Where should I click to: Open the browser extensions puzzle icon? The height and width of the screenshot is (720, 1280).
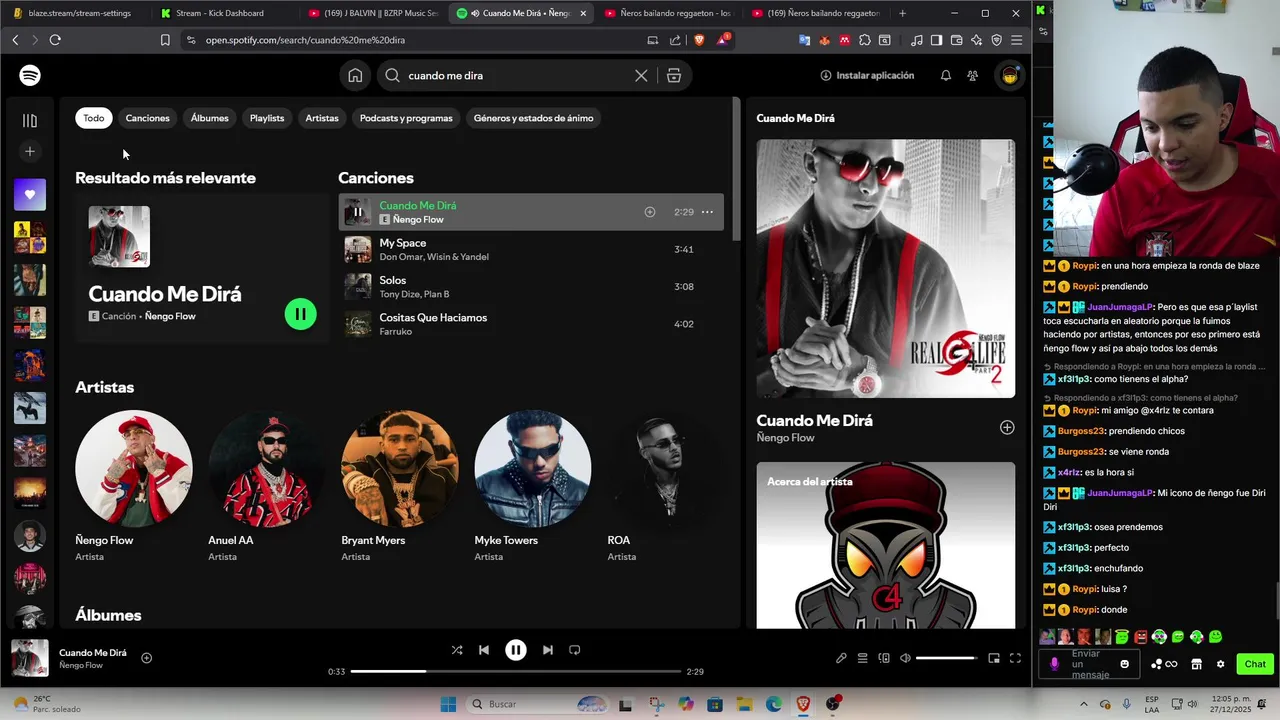(x=865, y=40)
